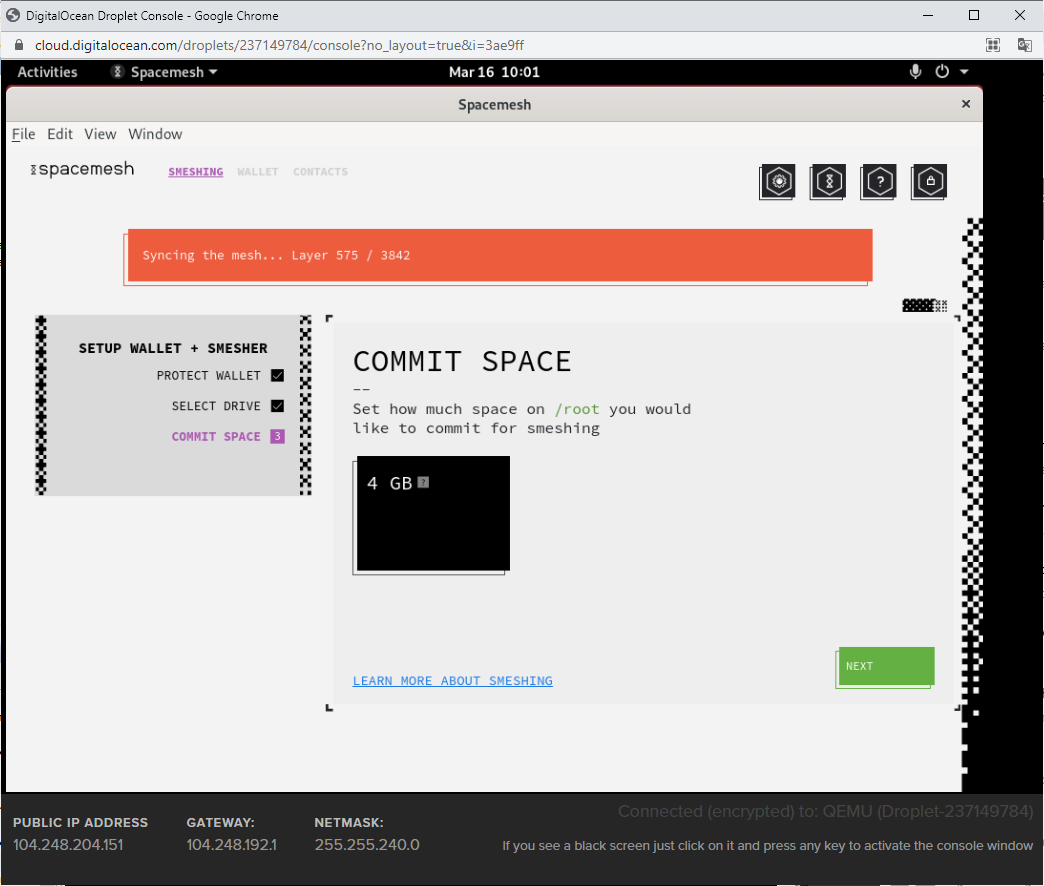Click the public IP 104.248.204.151
Image resolution: width=1044 pixels, height=886 pixels.
(x=68, y=845)
